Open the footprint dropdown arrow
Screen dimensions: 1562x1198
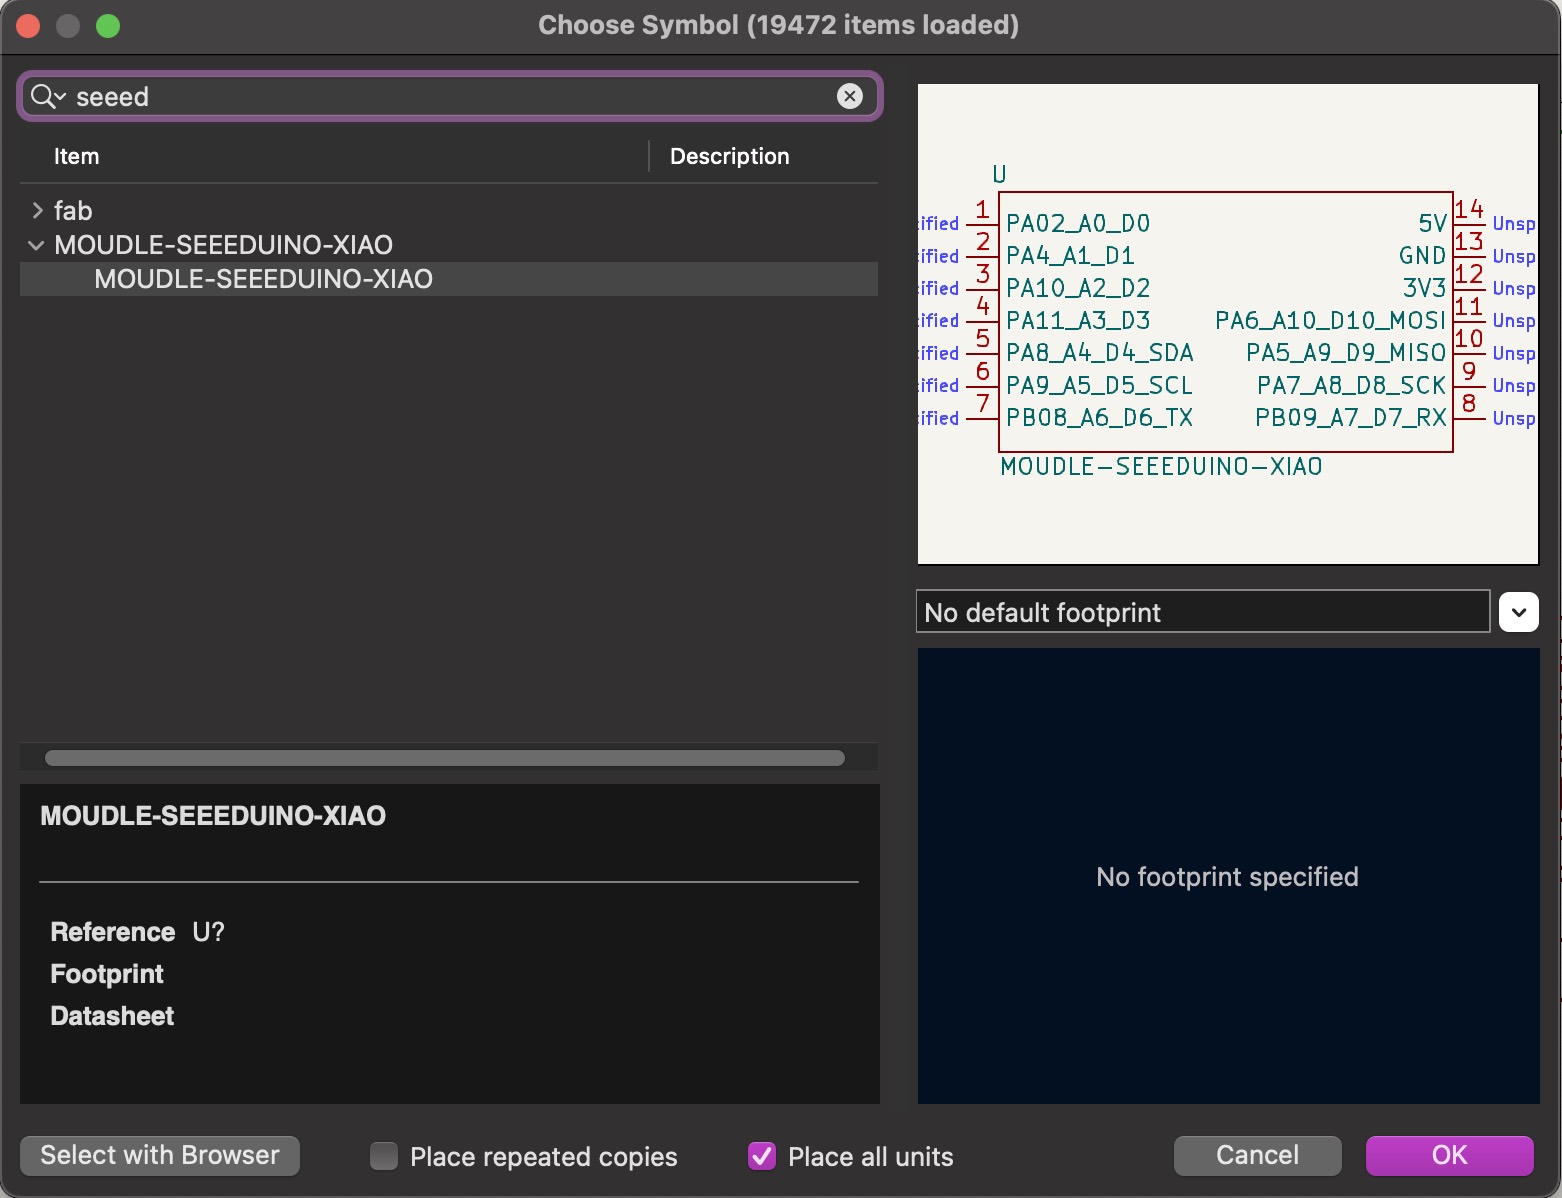(x=1519, y=612)
